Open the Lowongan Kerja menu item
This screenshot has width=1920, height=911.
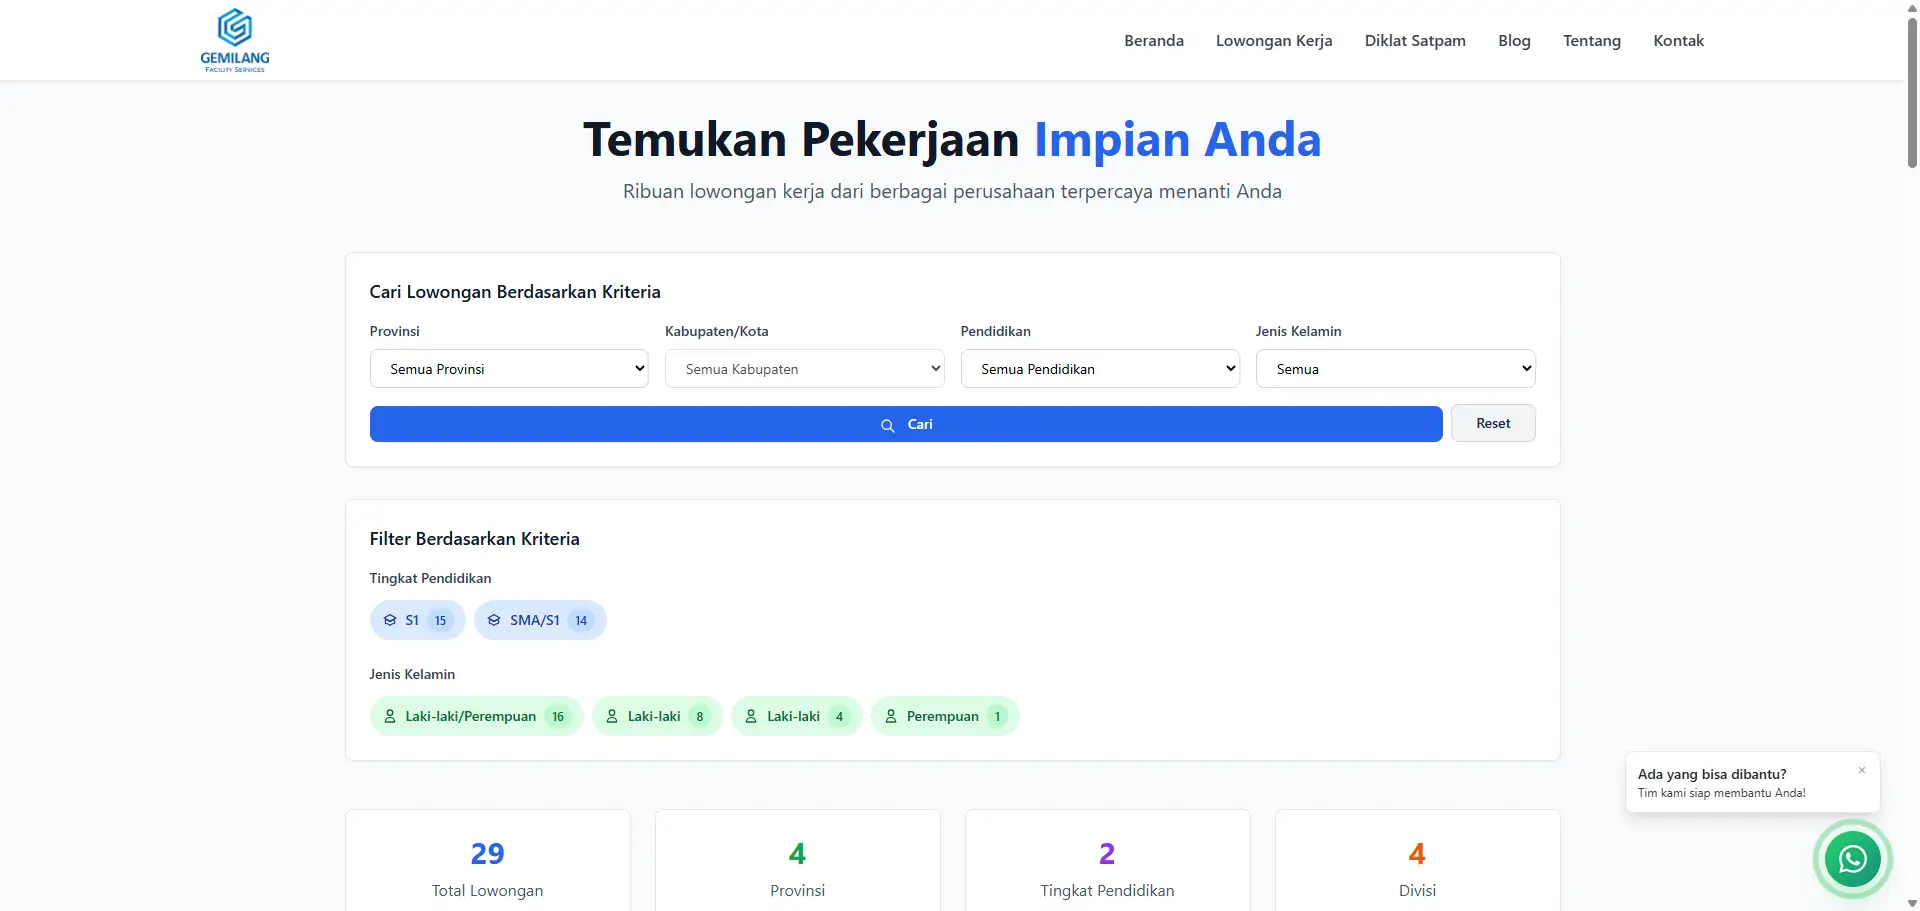1273,40
